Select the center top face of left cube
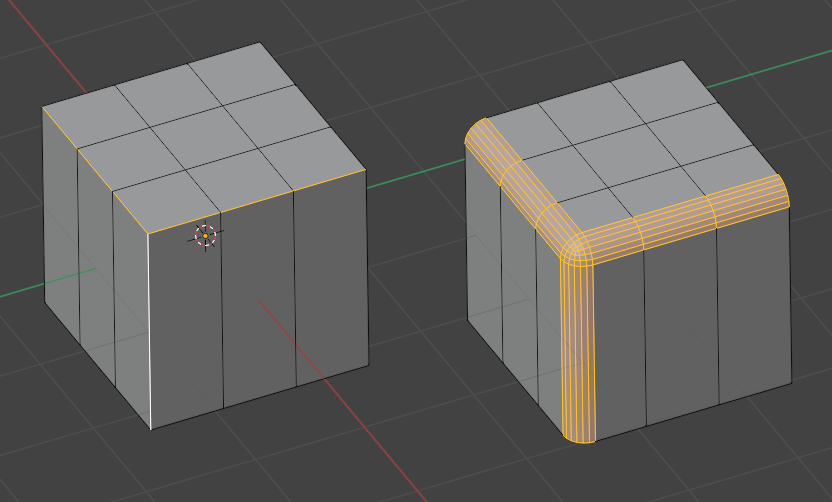This screenshot has width=832, height=502. (x=204, y=138)
